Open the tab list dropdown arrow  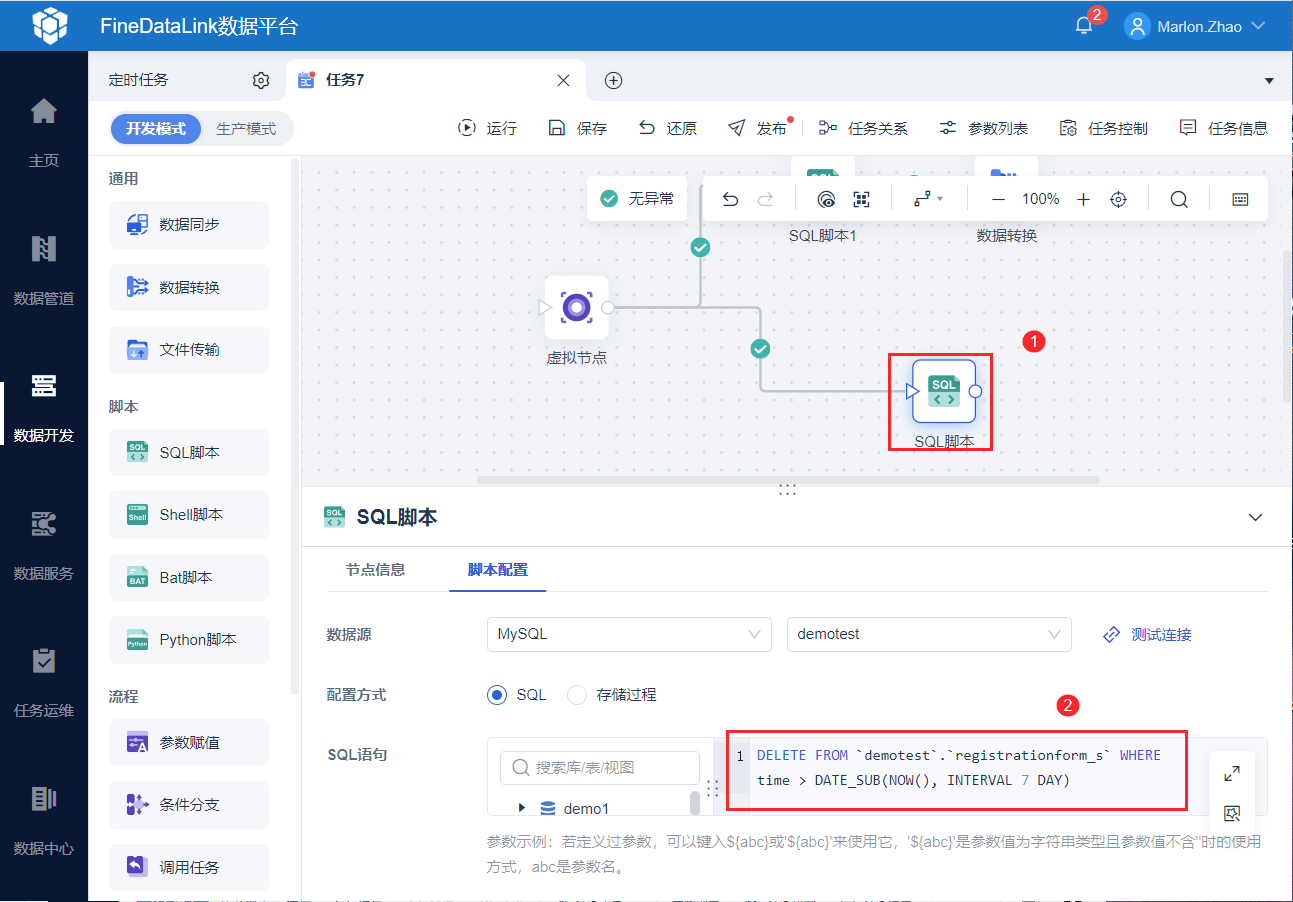1269,81
